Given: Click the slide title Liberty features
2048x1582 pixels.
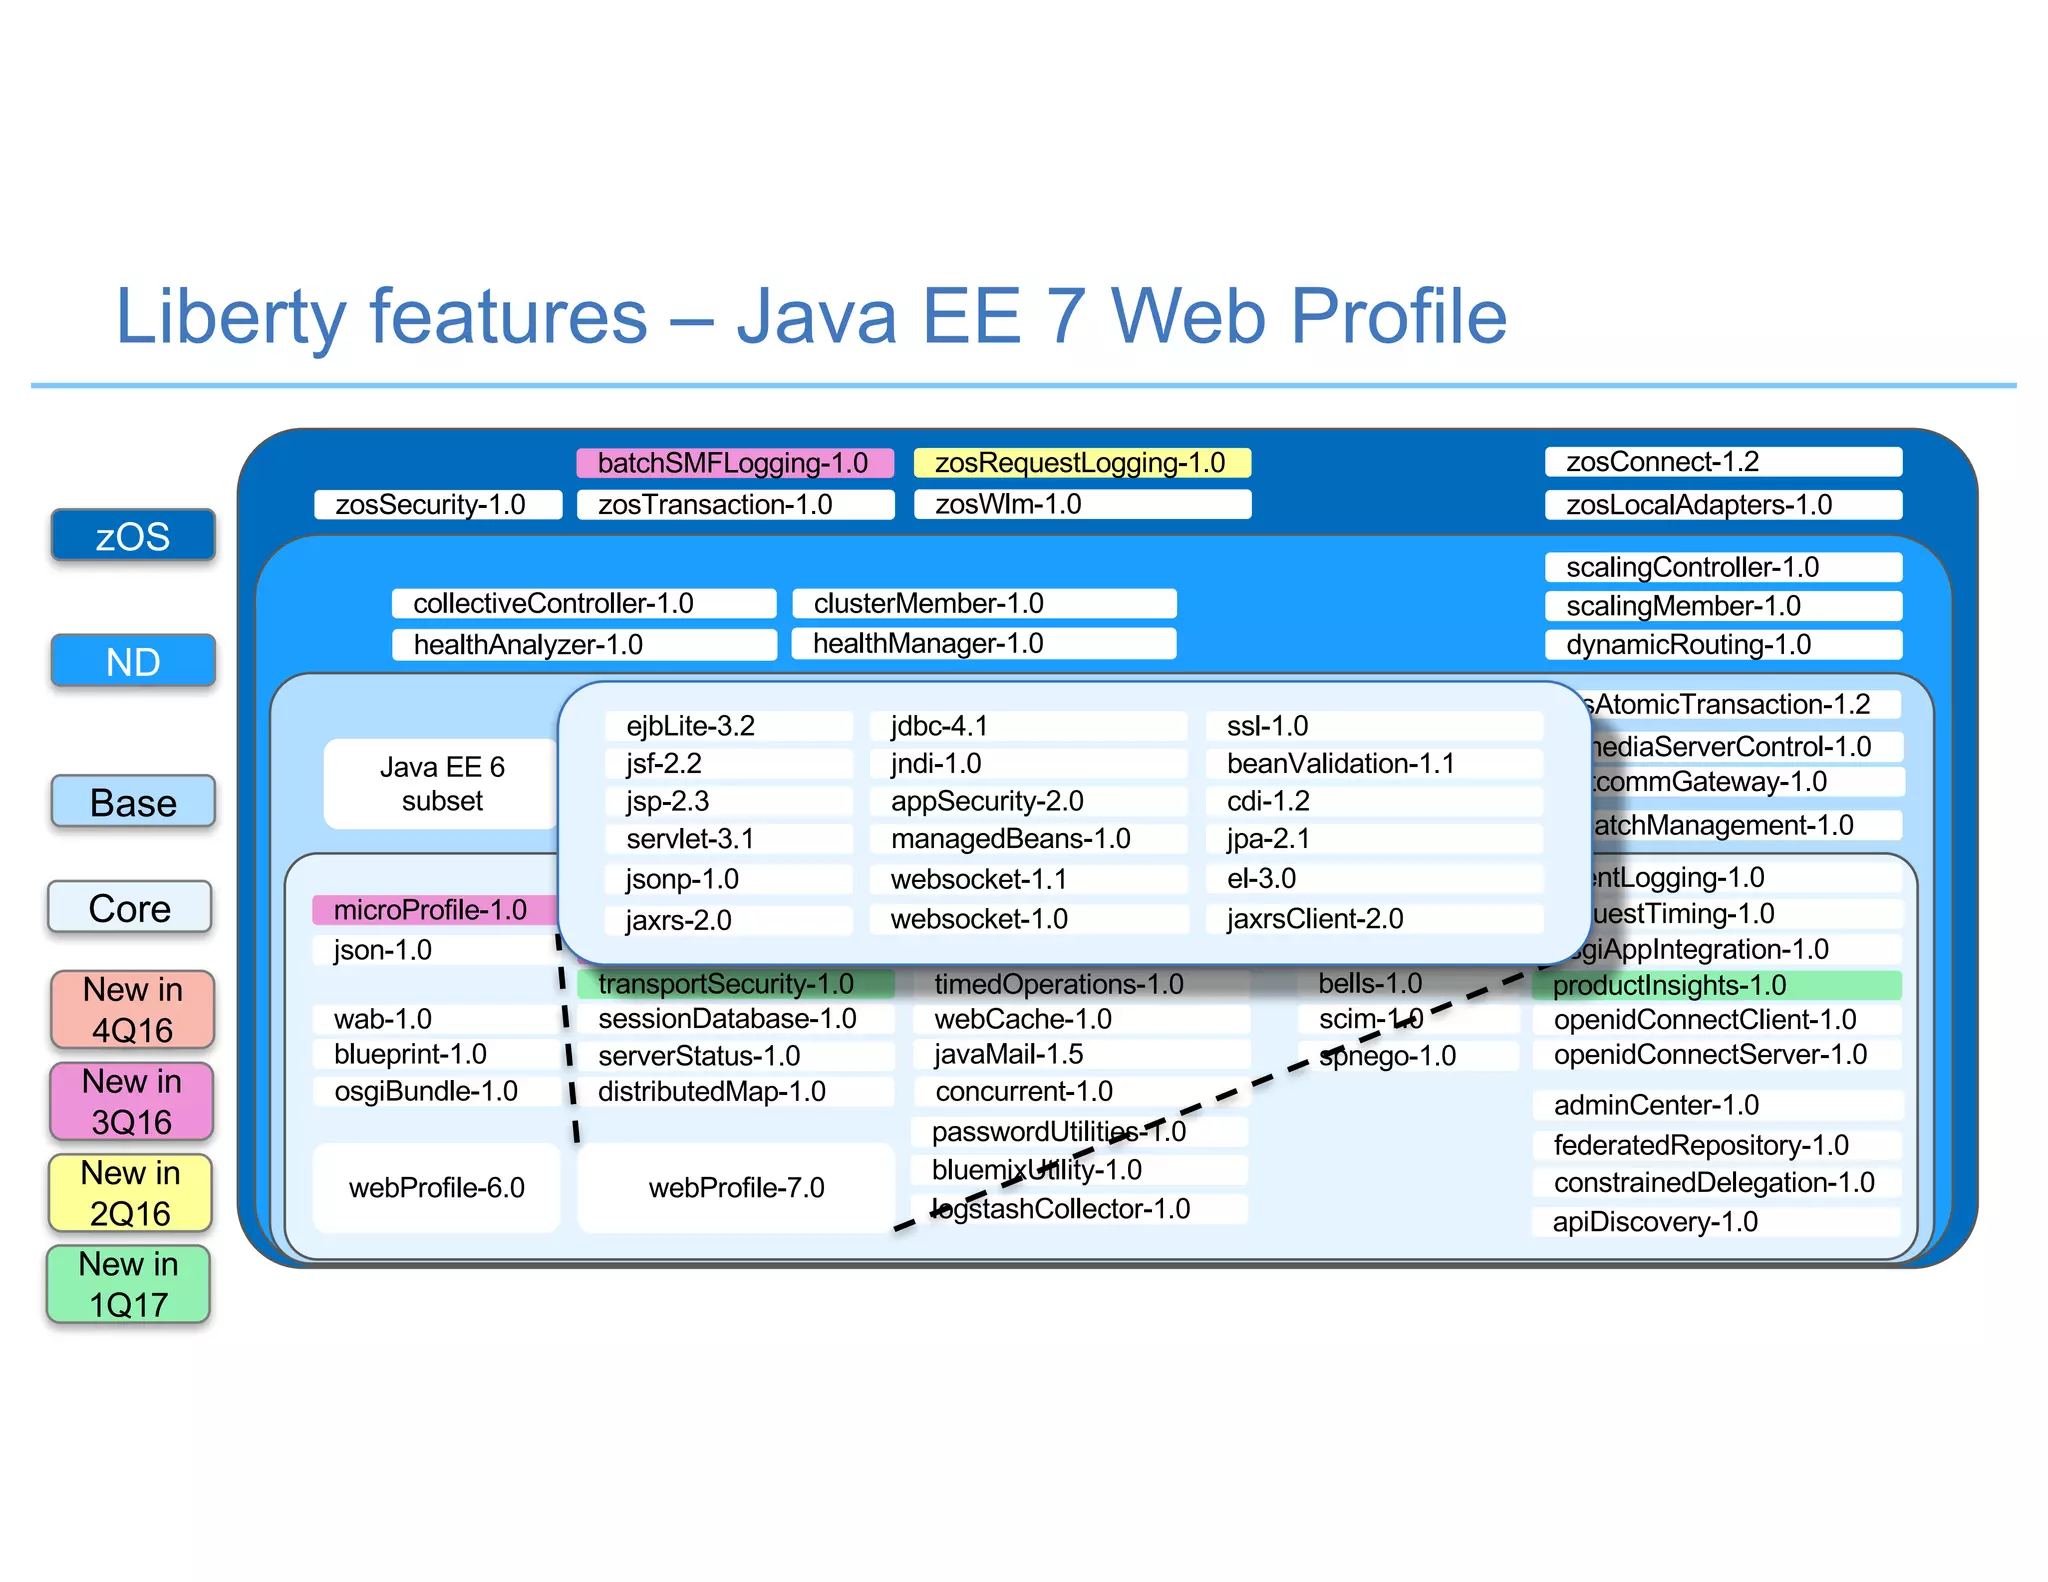Looking at the screenshot, I should (x=810, y=316).
